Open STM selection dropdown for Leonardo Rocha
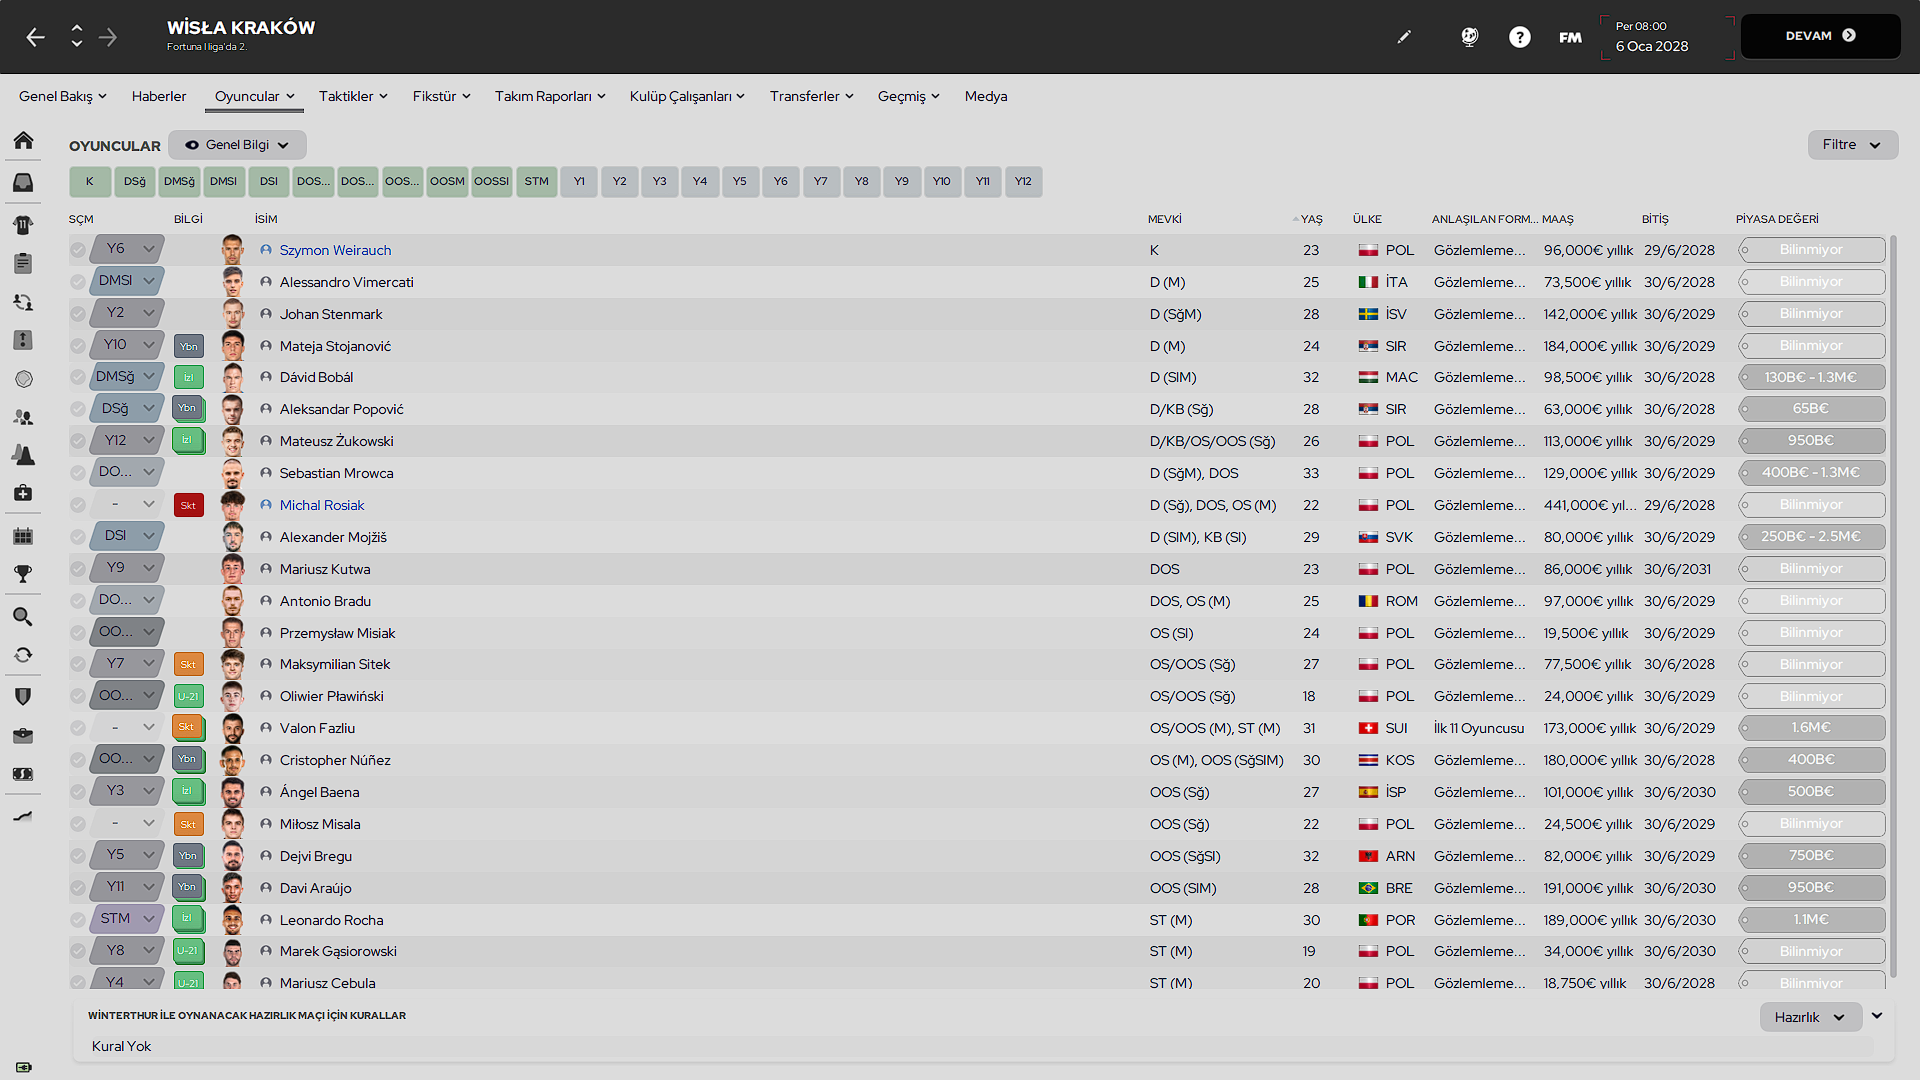Image resolution: width=1920 pixels, height=1080 pixels. click(x=127, y=919)
